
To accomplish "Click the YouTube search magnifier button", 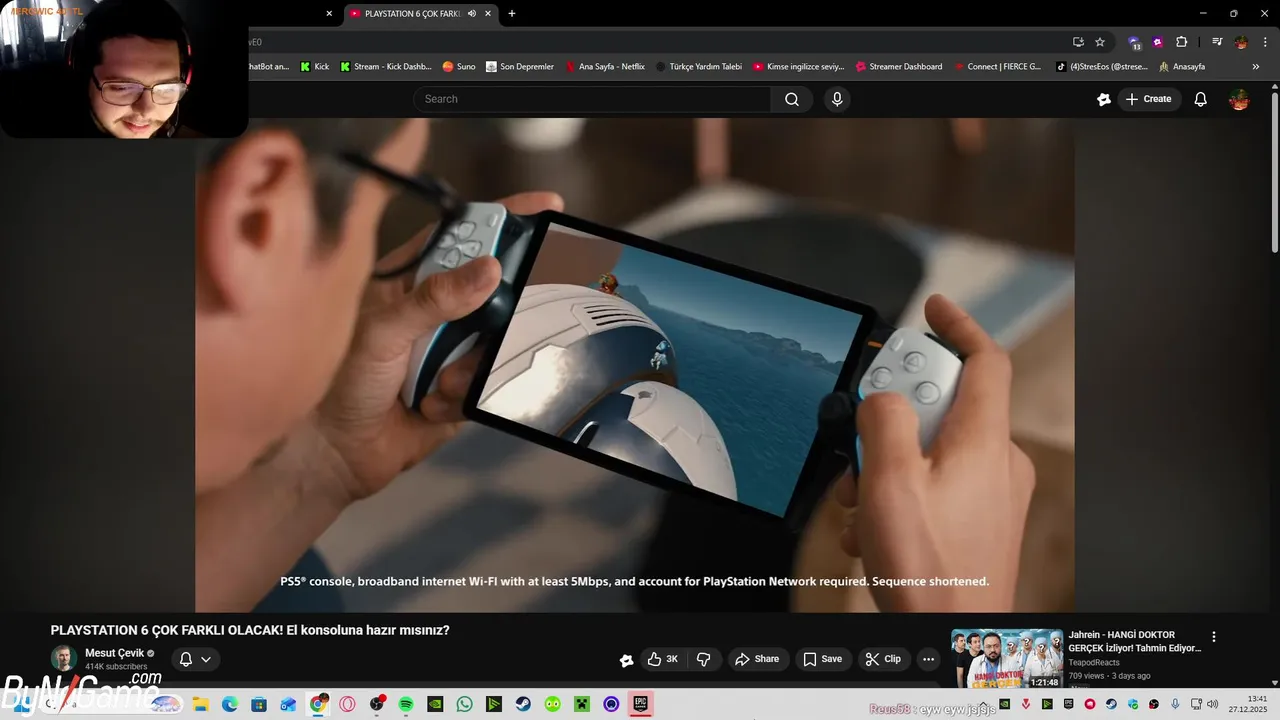I will point(791,99).
